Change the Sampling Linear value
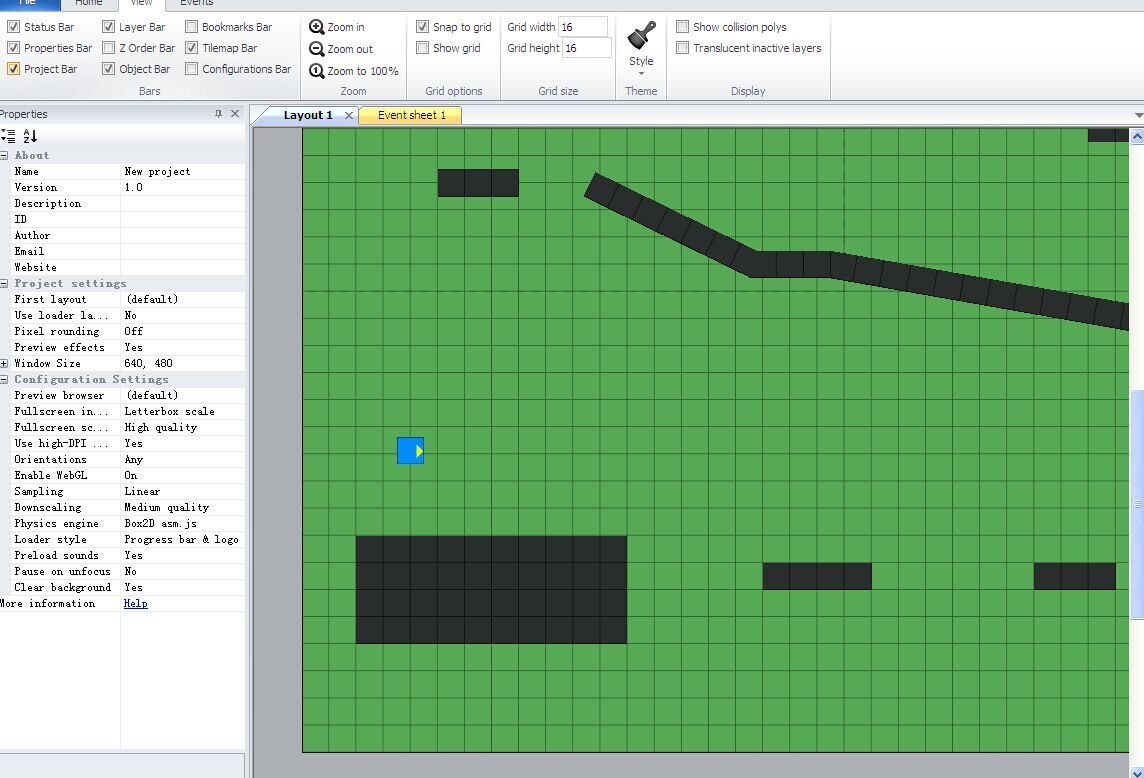Image resolution: width=1144 pixels, height=778 pixels. pyautogui.click(x=182, y=492)
